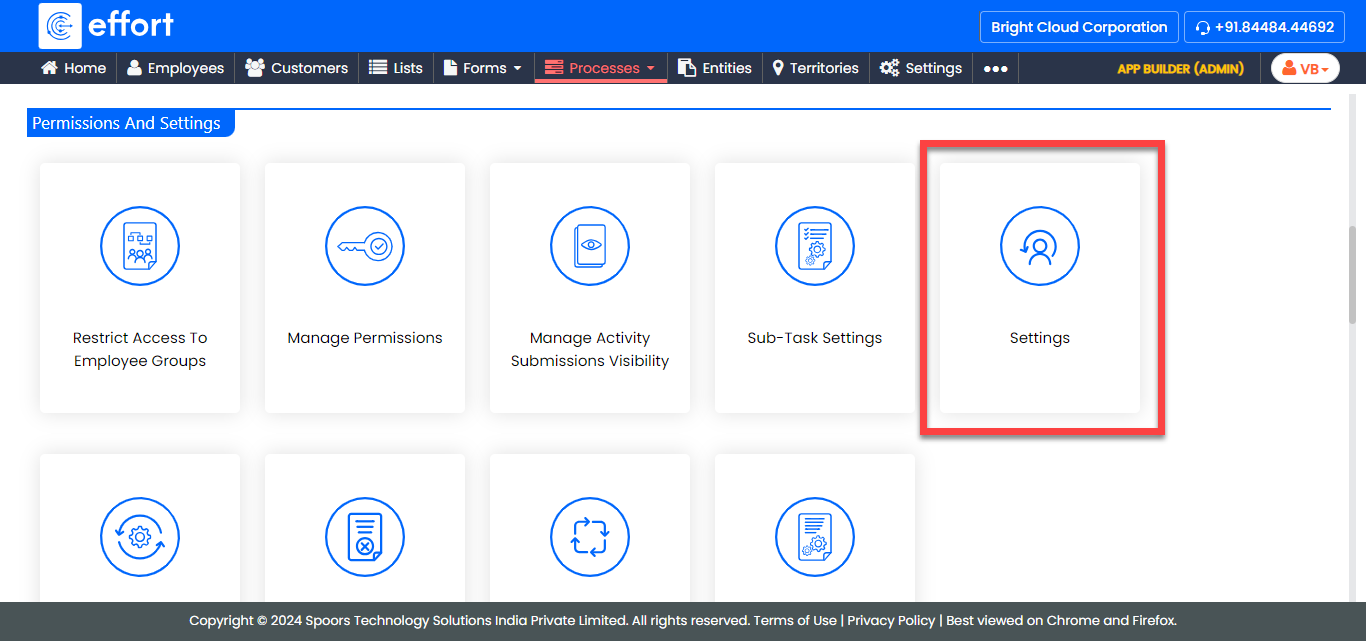1366x641 pixels.
Task: Open the VB user profile dropdown
Action: [1305, 68]
